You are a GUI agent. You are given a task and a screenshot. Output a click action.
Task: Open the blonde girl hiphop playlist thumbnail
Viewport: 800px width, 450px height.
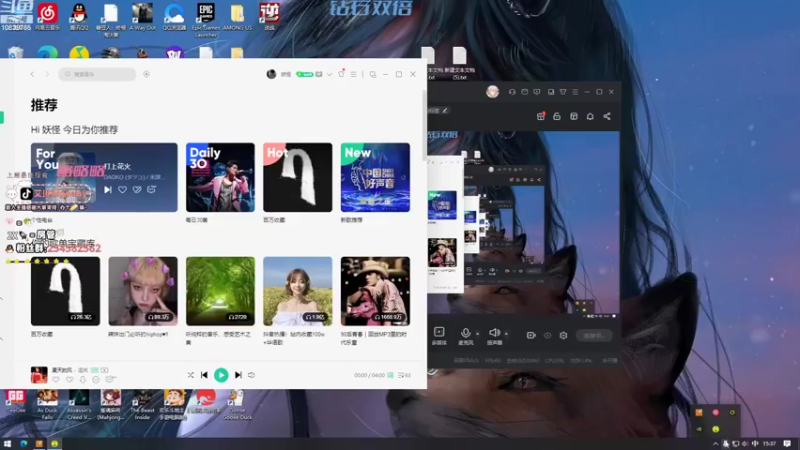tap(143, 291)
